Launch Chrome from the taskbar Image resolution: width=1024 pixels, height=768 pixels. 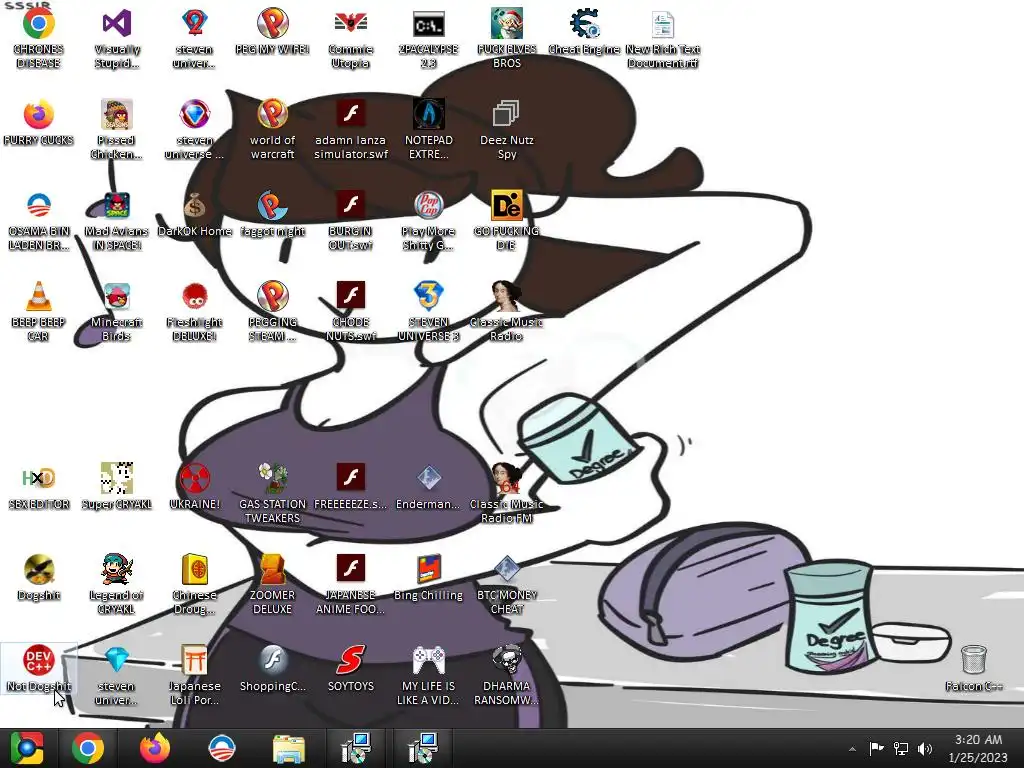click(88, 748)
